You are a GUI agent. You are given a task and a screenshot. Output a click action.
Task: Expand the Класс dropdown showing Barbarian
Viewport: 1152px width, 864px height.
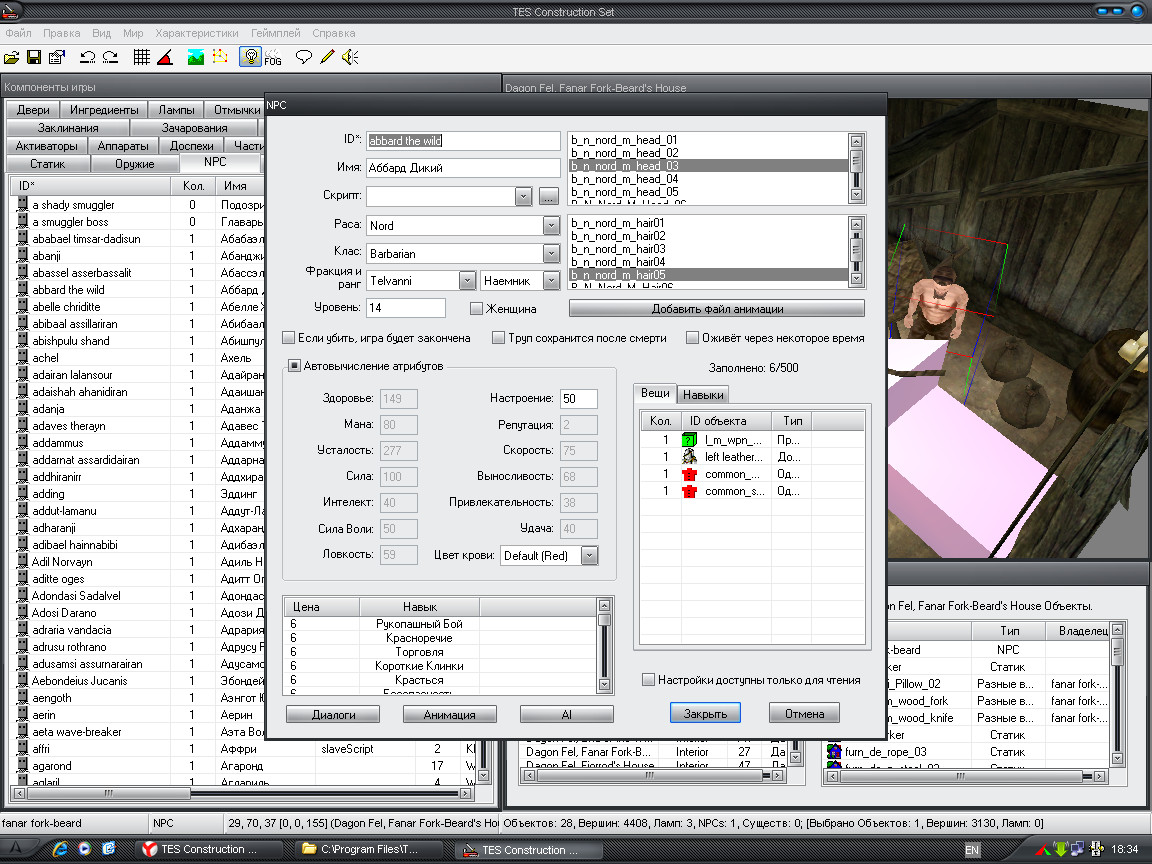coord(551,254)
